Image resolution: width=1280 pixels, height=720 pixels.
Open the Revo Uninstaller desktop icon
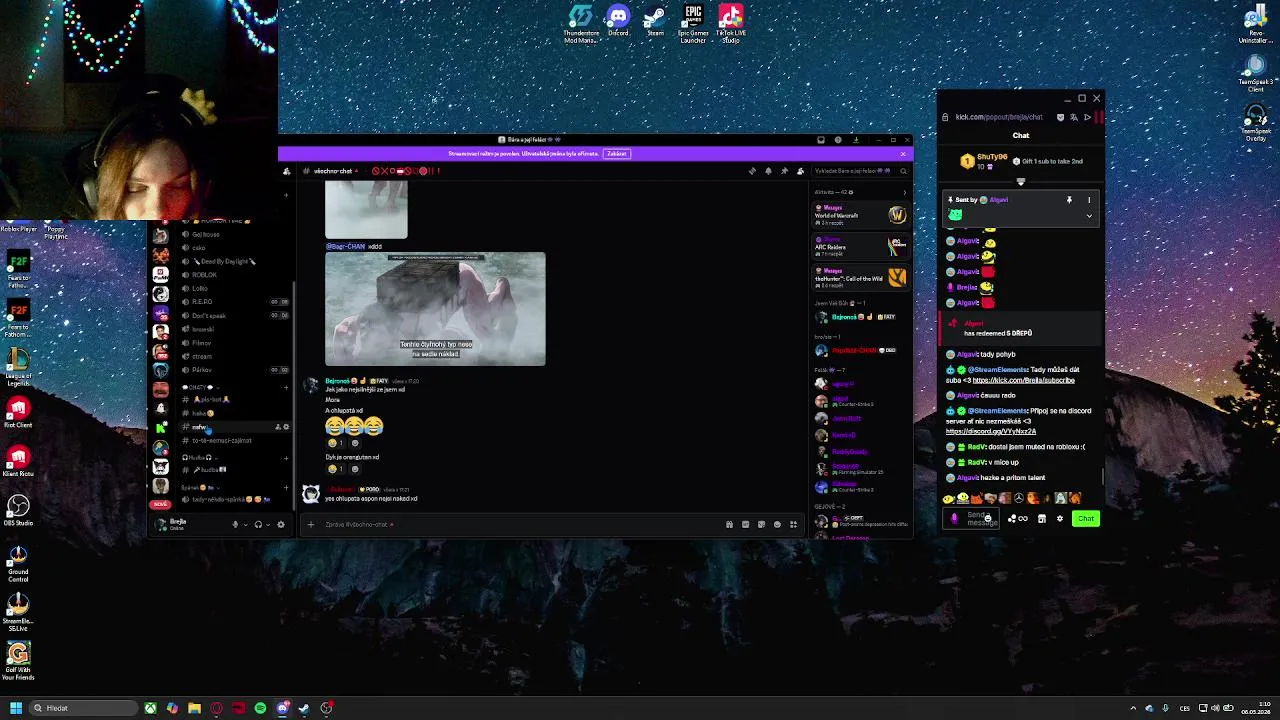pyautogui.click(x=1255, y=24)
